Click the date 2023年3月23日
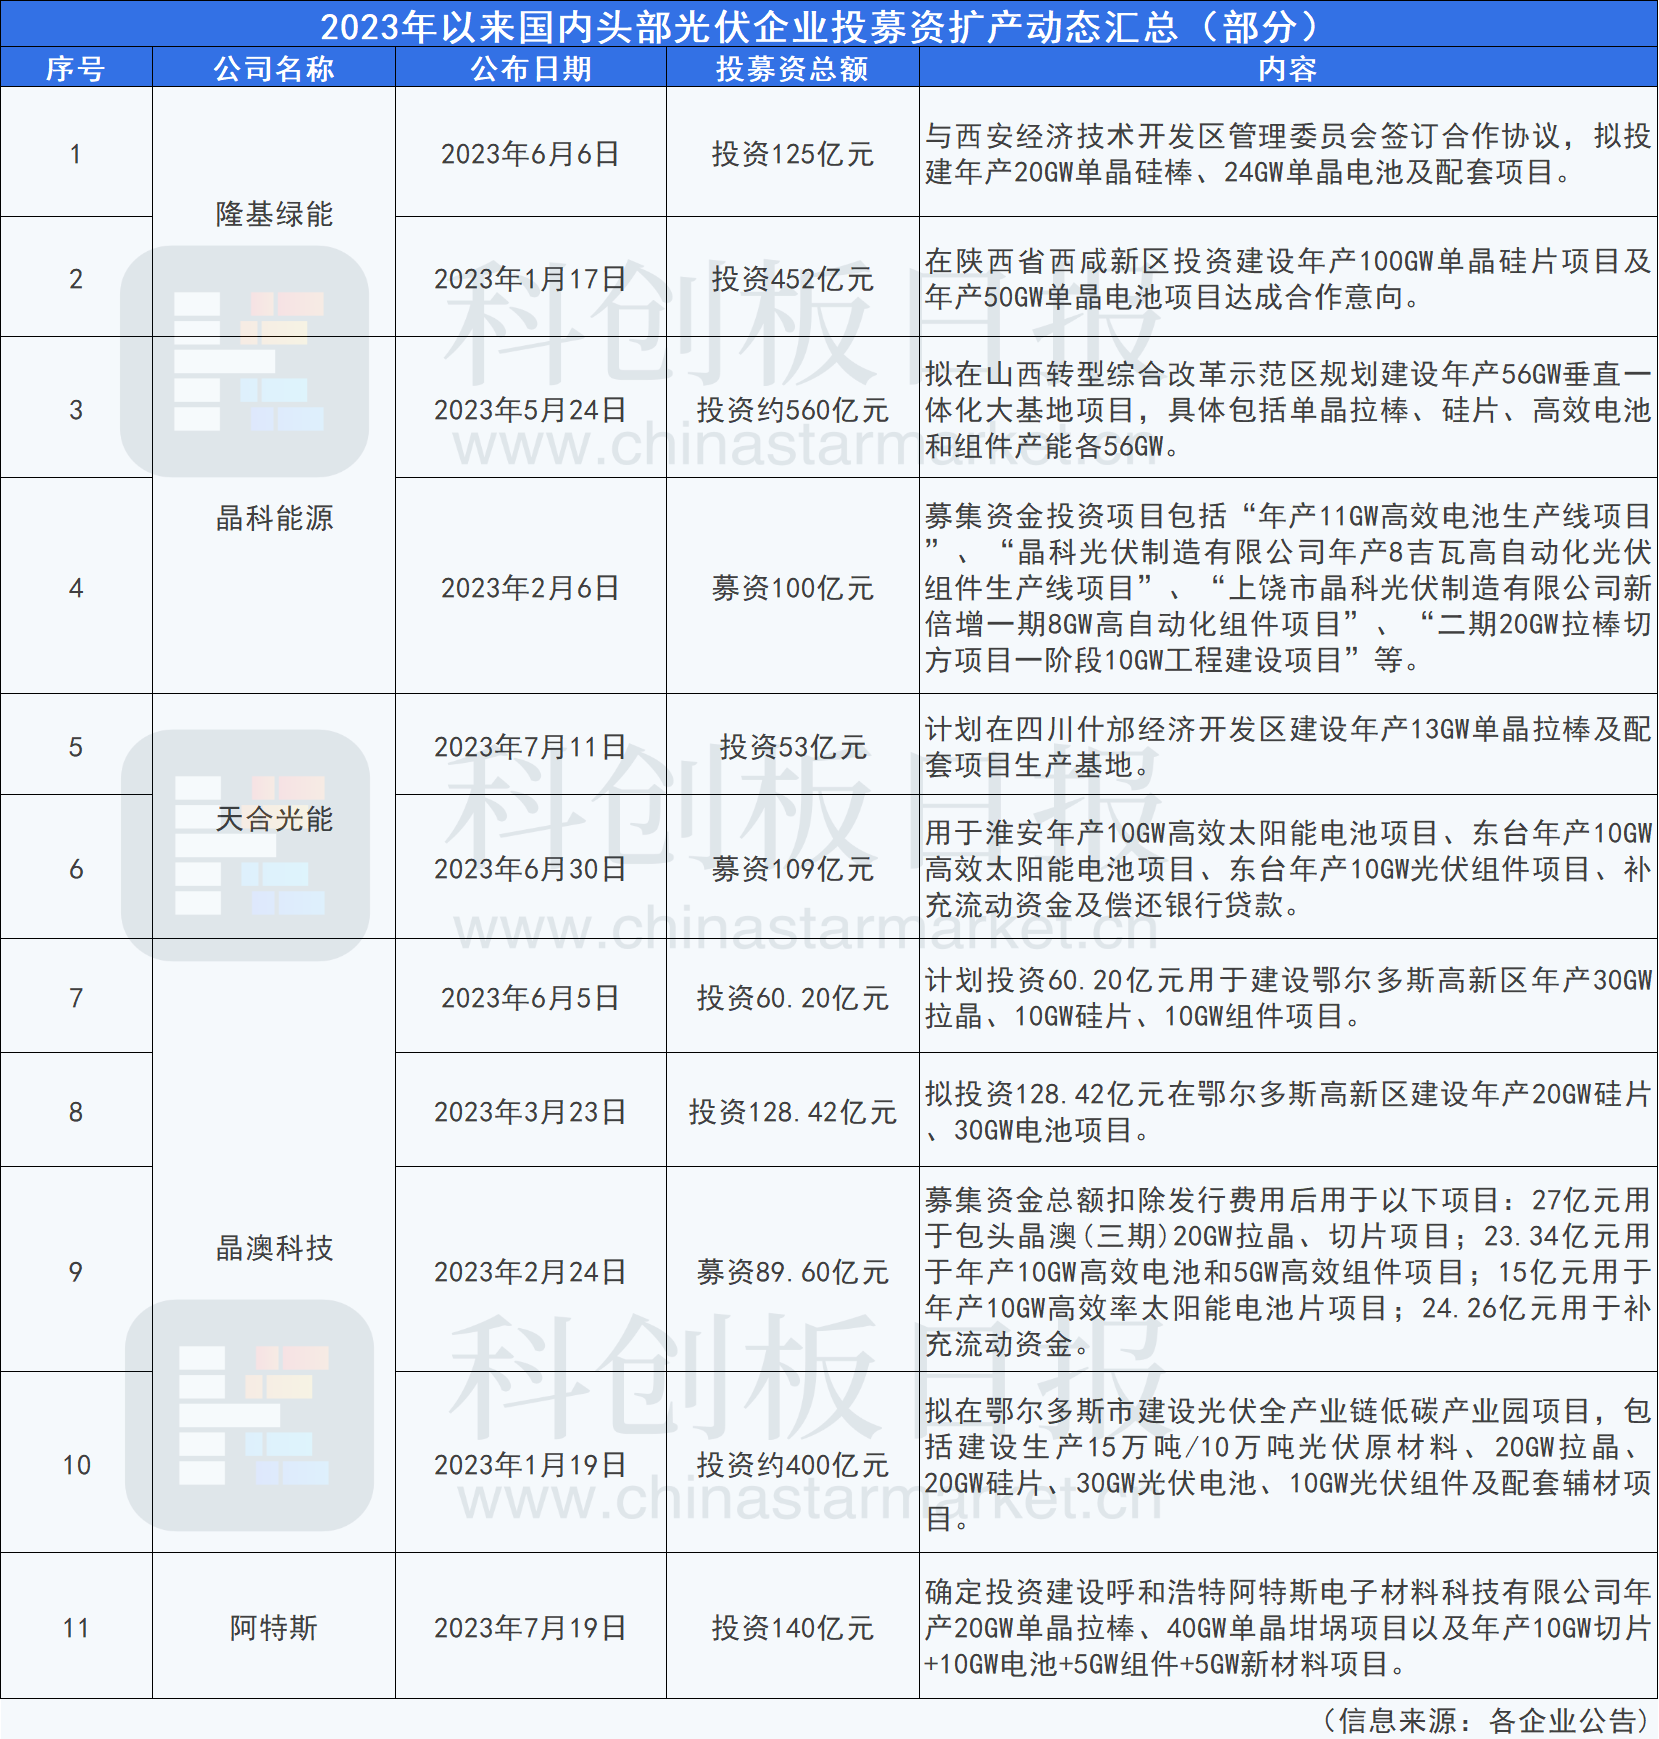The width and height of the screenshot is (1659, 1739). point(531,1111)
